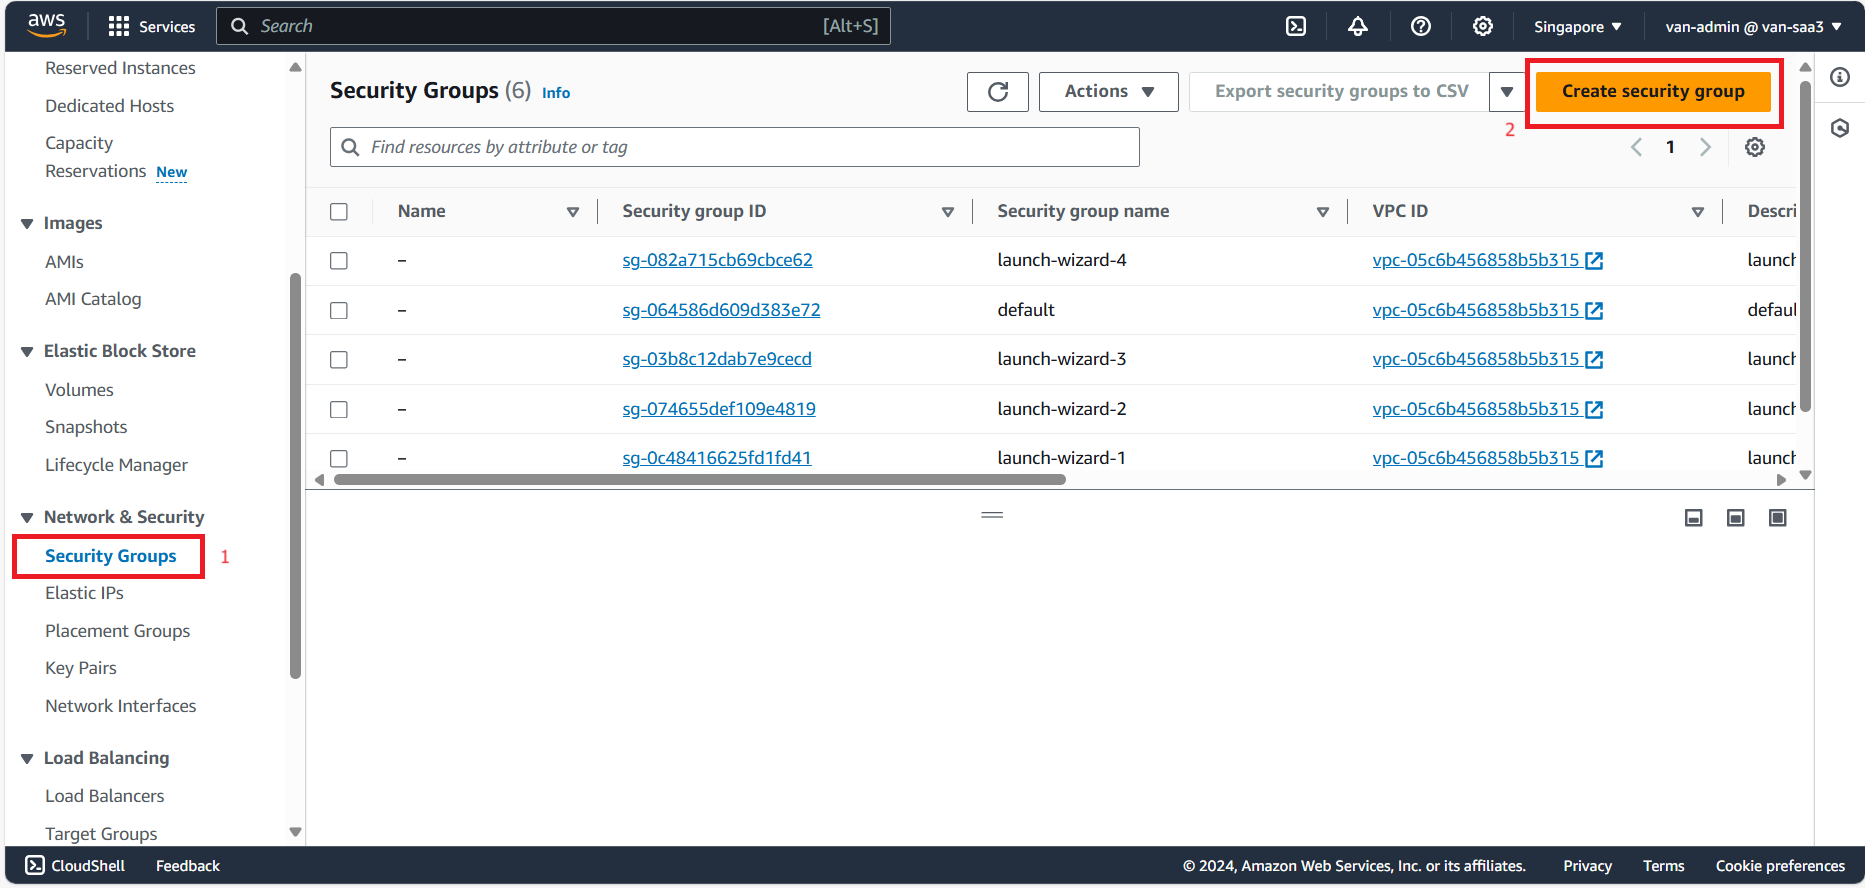Open CloudShell in the footer
The width and height of the screenshot is (1865, 888).
coord(75,866)
